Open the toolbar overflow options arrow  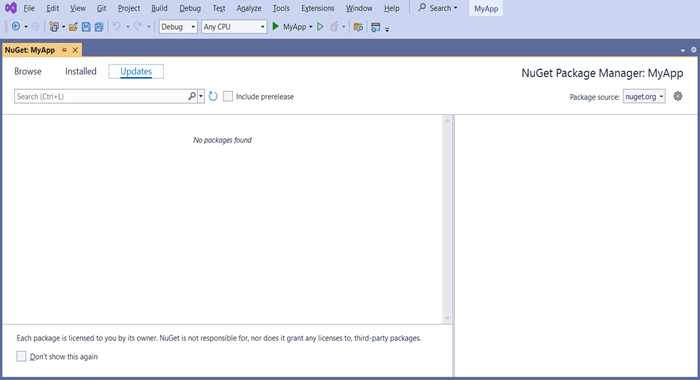pos(387,29)
